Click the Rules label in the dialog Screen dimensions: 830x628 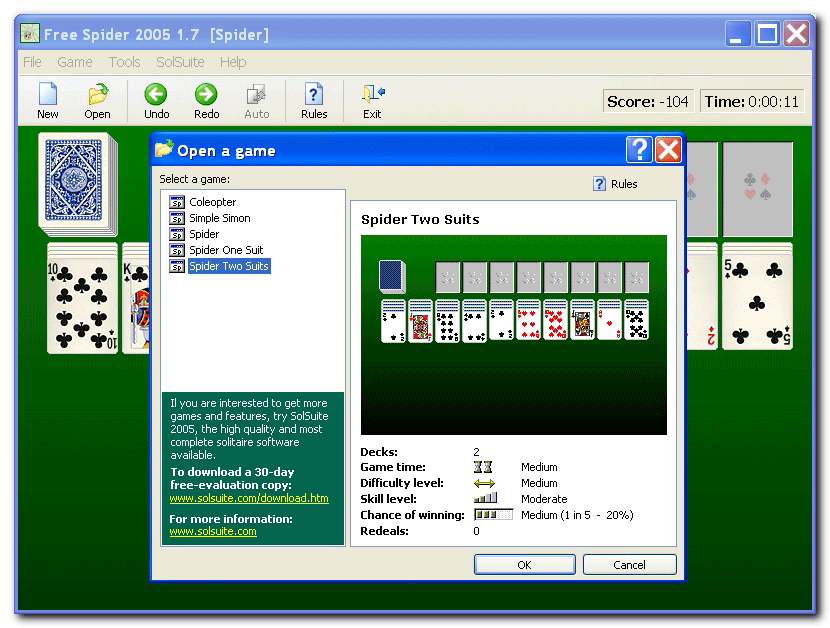coord(624,184)
